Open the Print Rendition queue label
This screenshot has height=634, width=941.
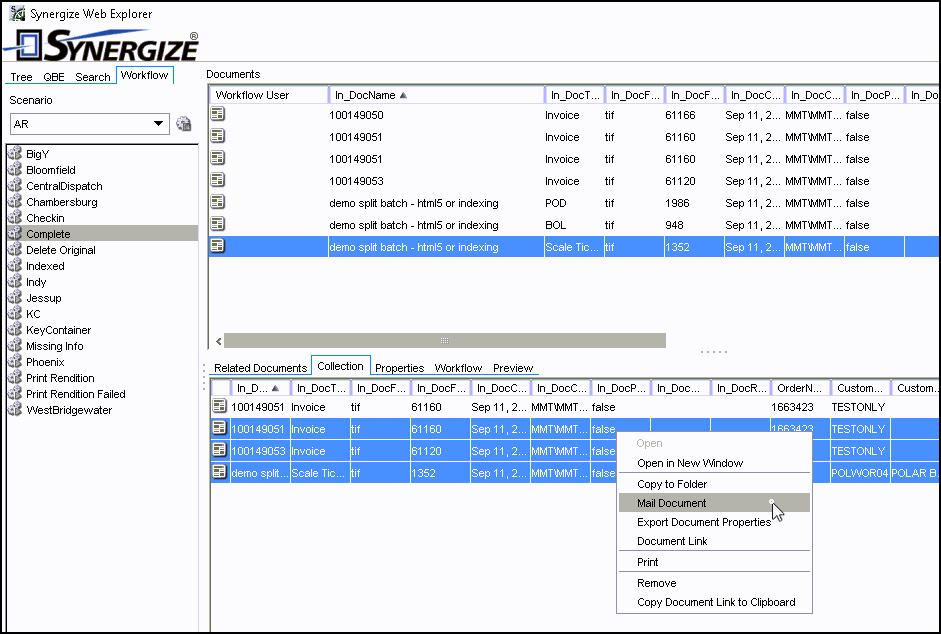tap(60, 378)
